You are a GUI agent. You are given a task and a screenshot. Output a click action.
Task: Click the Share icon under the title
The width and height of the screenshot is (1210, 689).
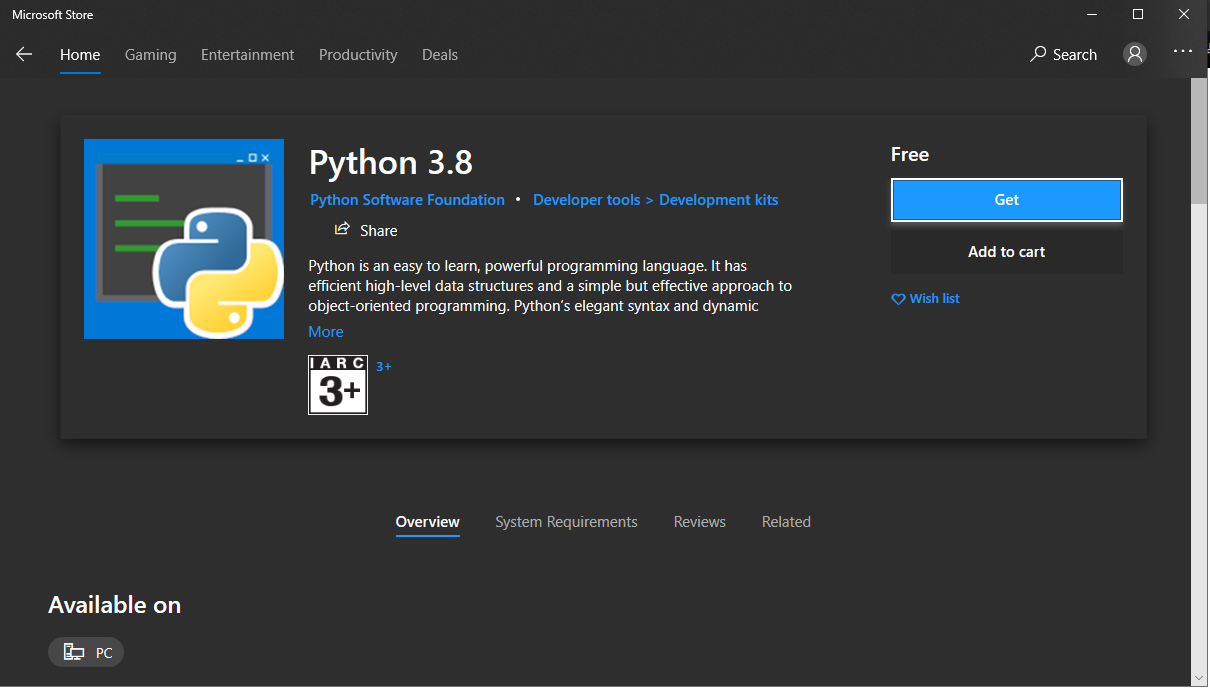pos(342,229)
